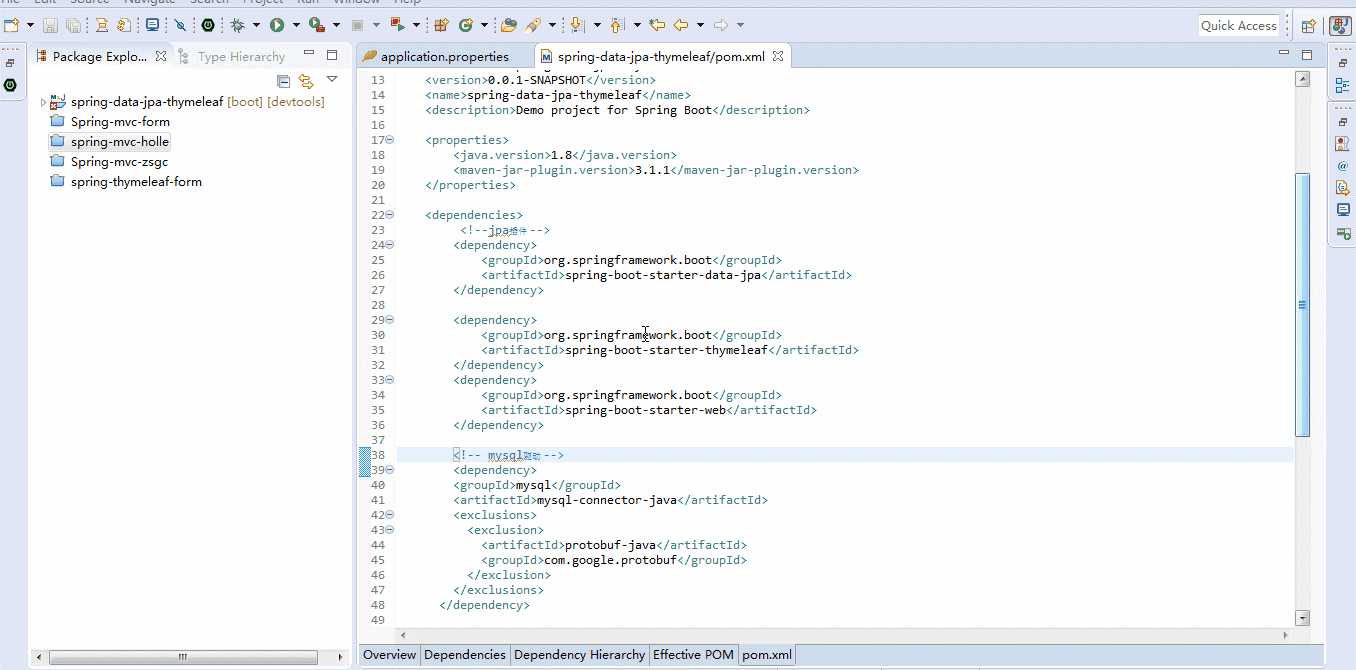Click the Relaunch red-green icon
This screenshot has width=1356, height=670.
(x=398, y=25)
